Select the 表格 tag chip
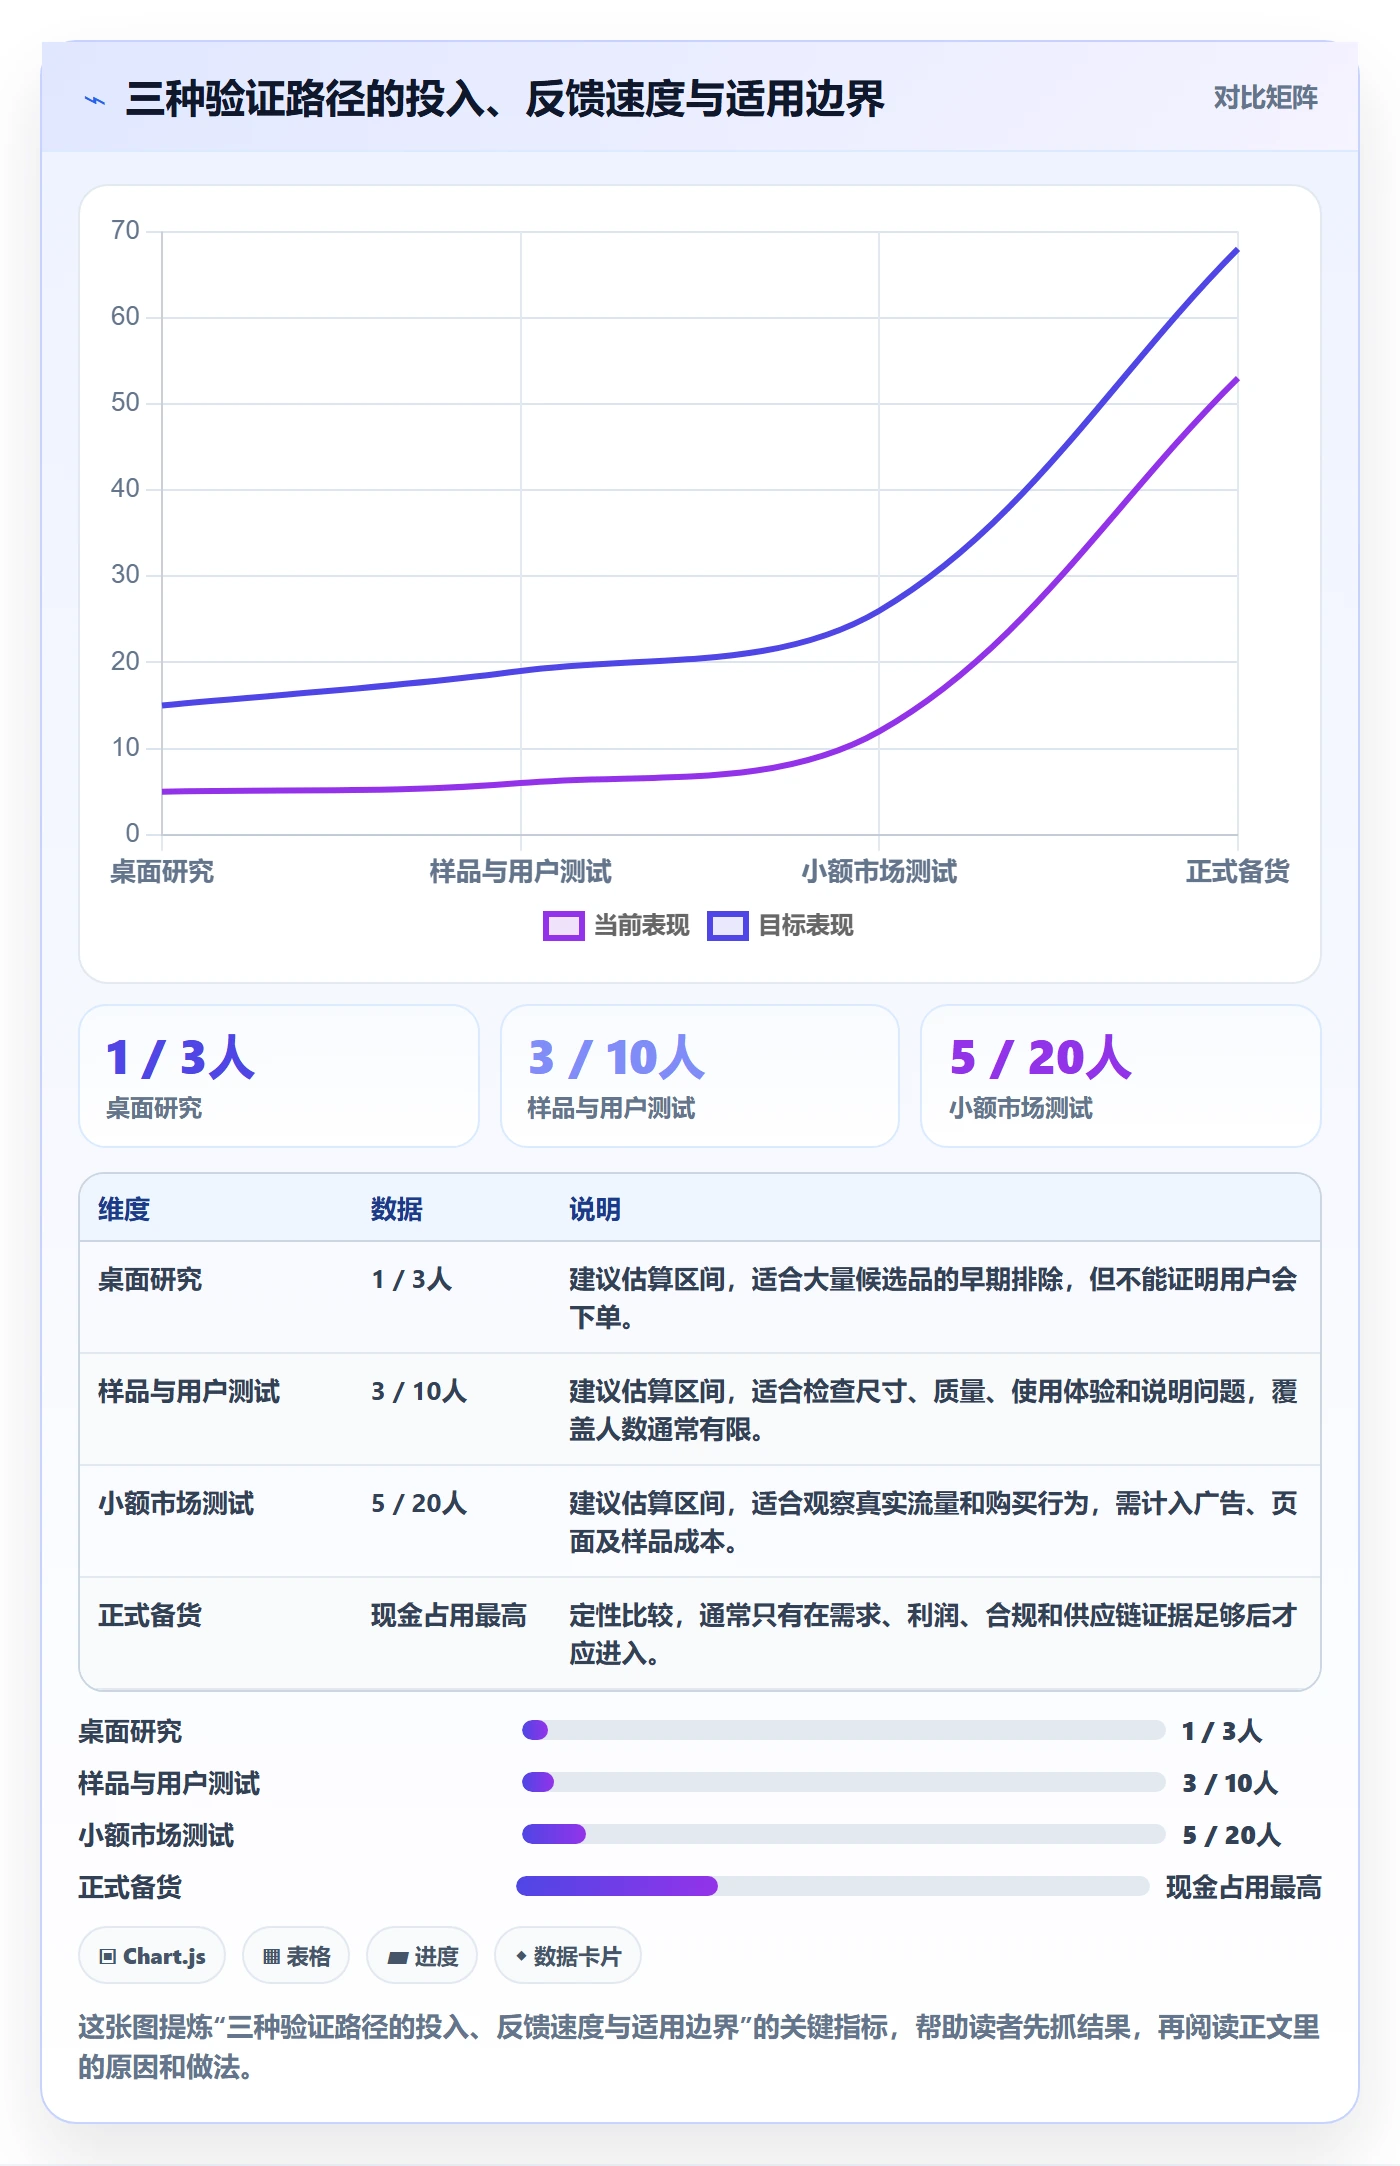 (296, 1955)
